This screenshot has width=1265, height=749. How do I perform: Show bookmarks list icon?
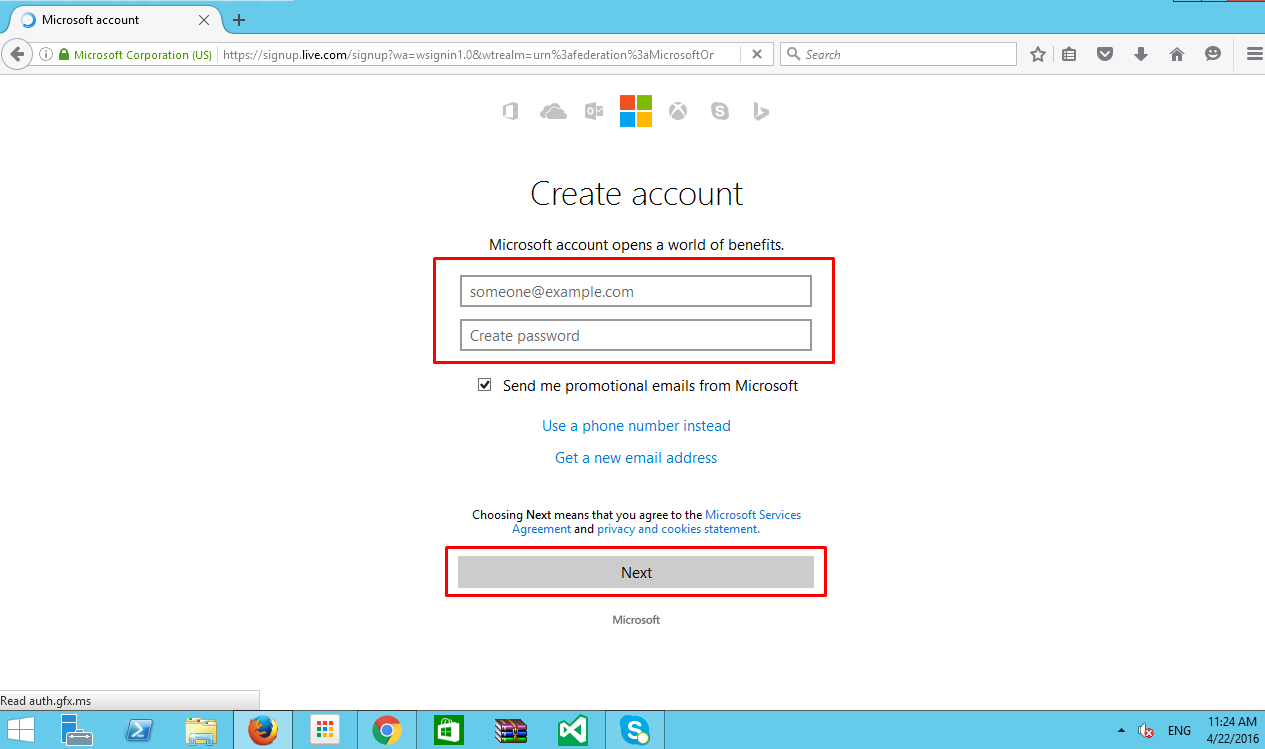click(x=1069, y=55)
